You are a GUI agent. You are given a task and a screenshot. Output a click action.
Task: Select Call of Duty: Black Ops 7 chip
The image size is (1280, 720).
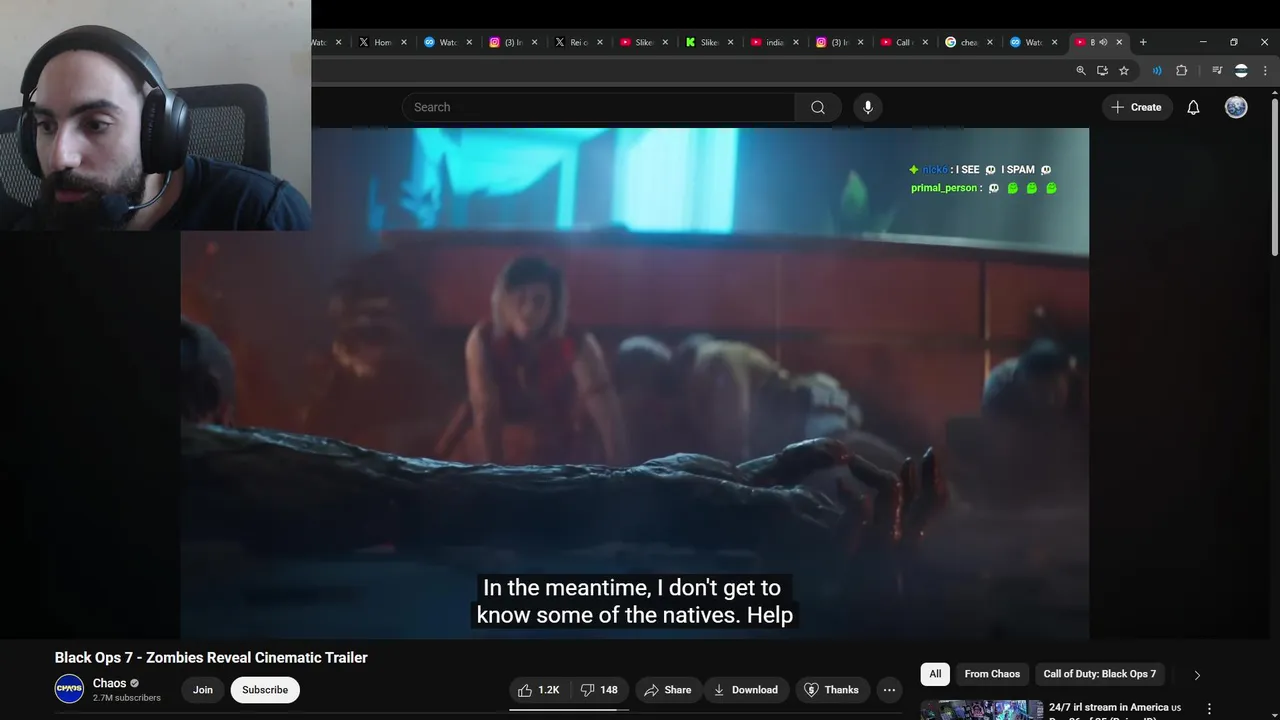pos(1099,674)
